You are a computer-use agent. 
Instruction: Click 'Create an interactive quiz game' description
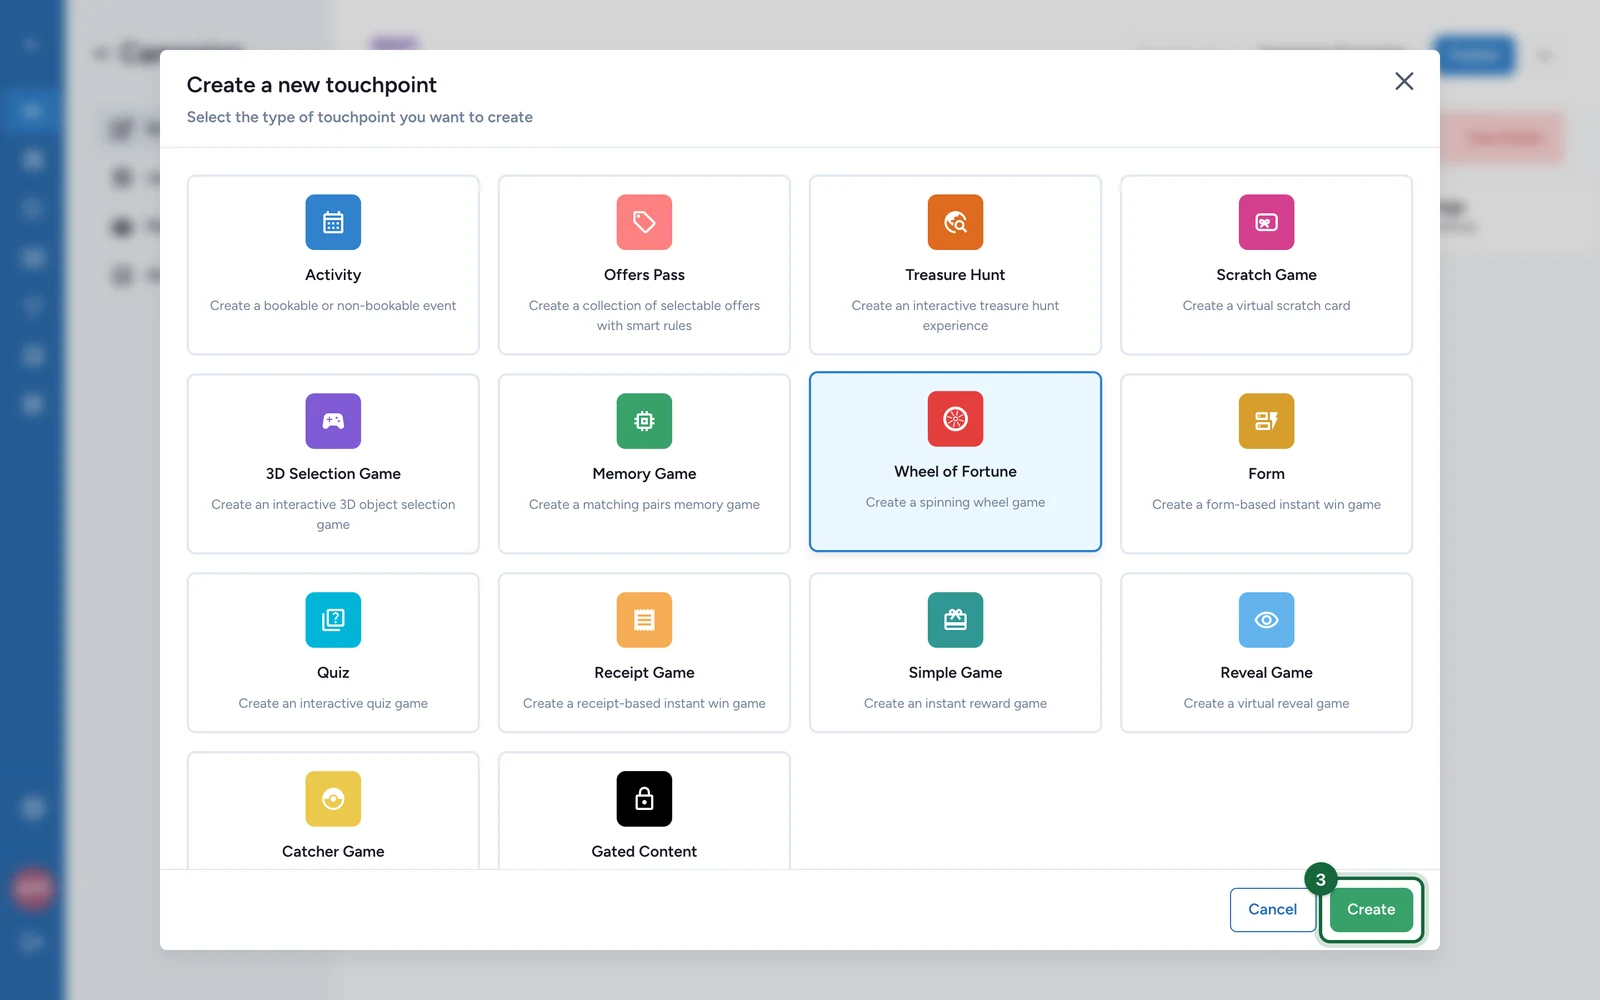333,704
